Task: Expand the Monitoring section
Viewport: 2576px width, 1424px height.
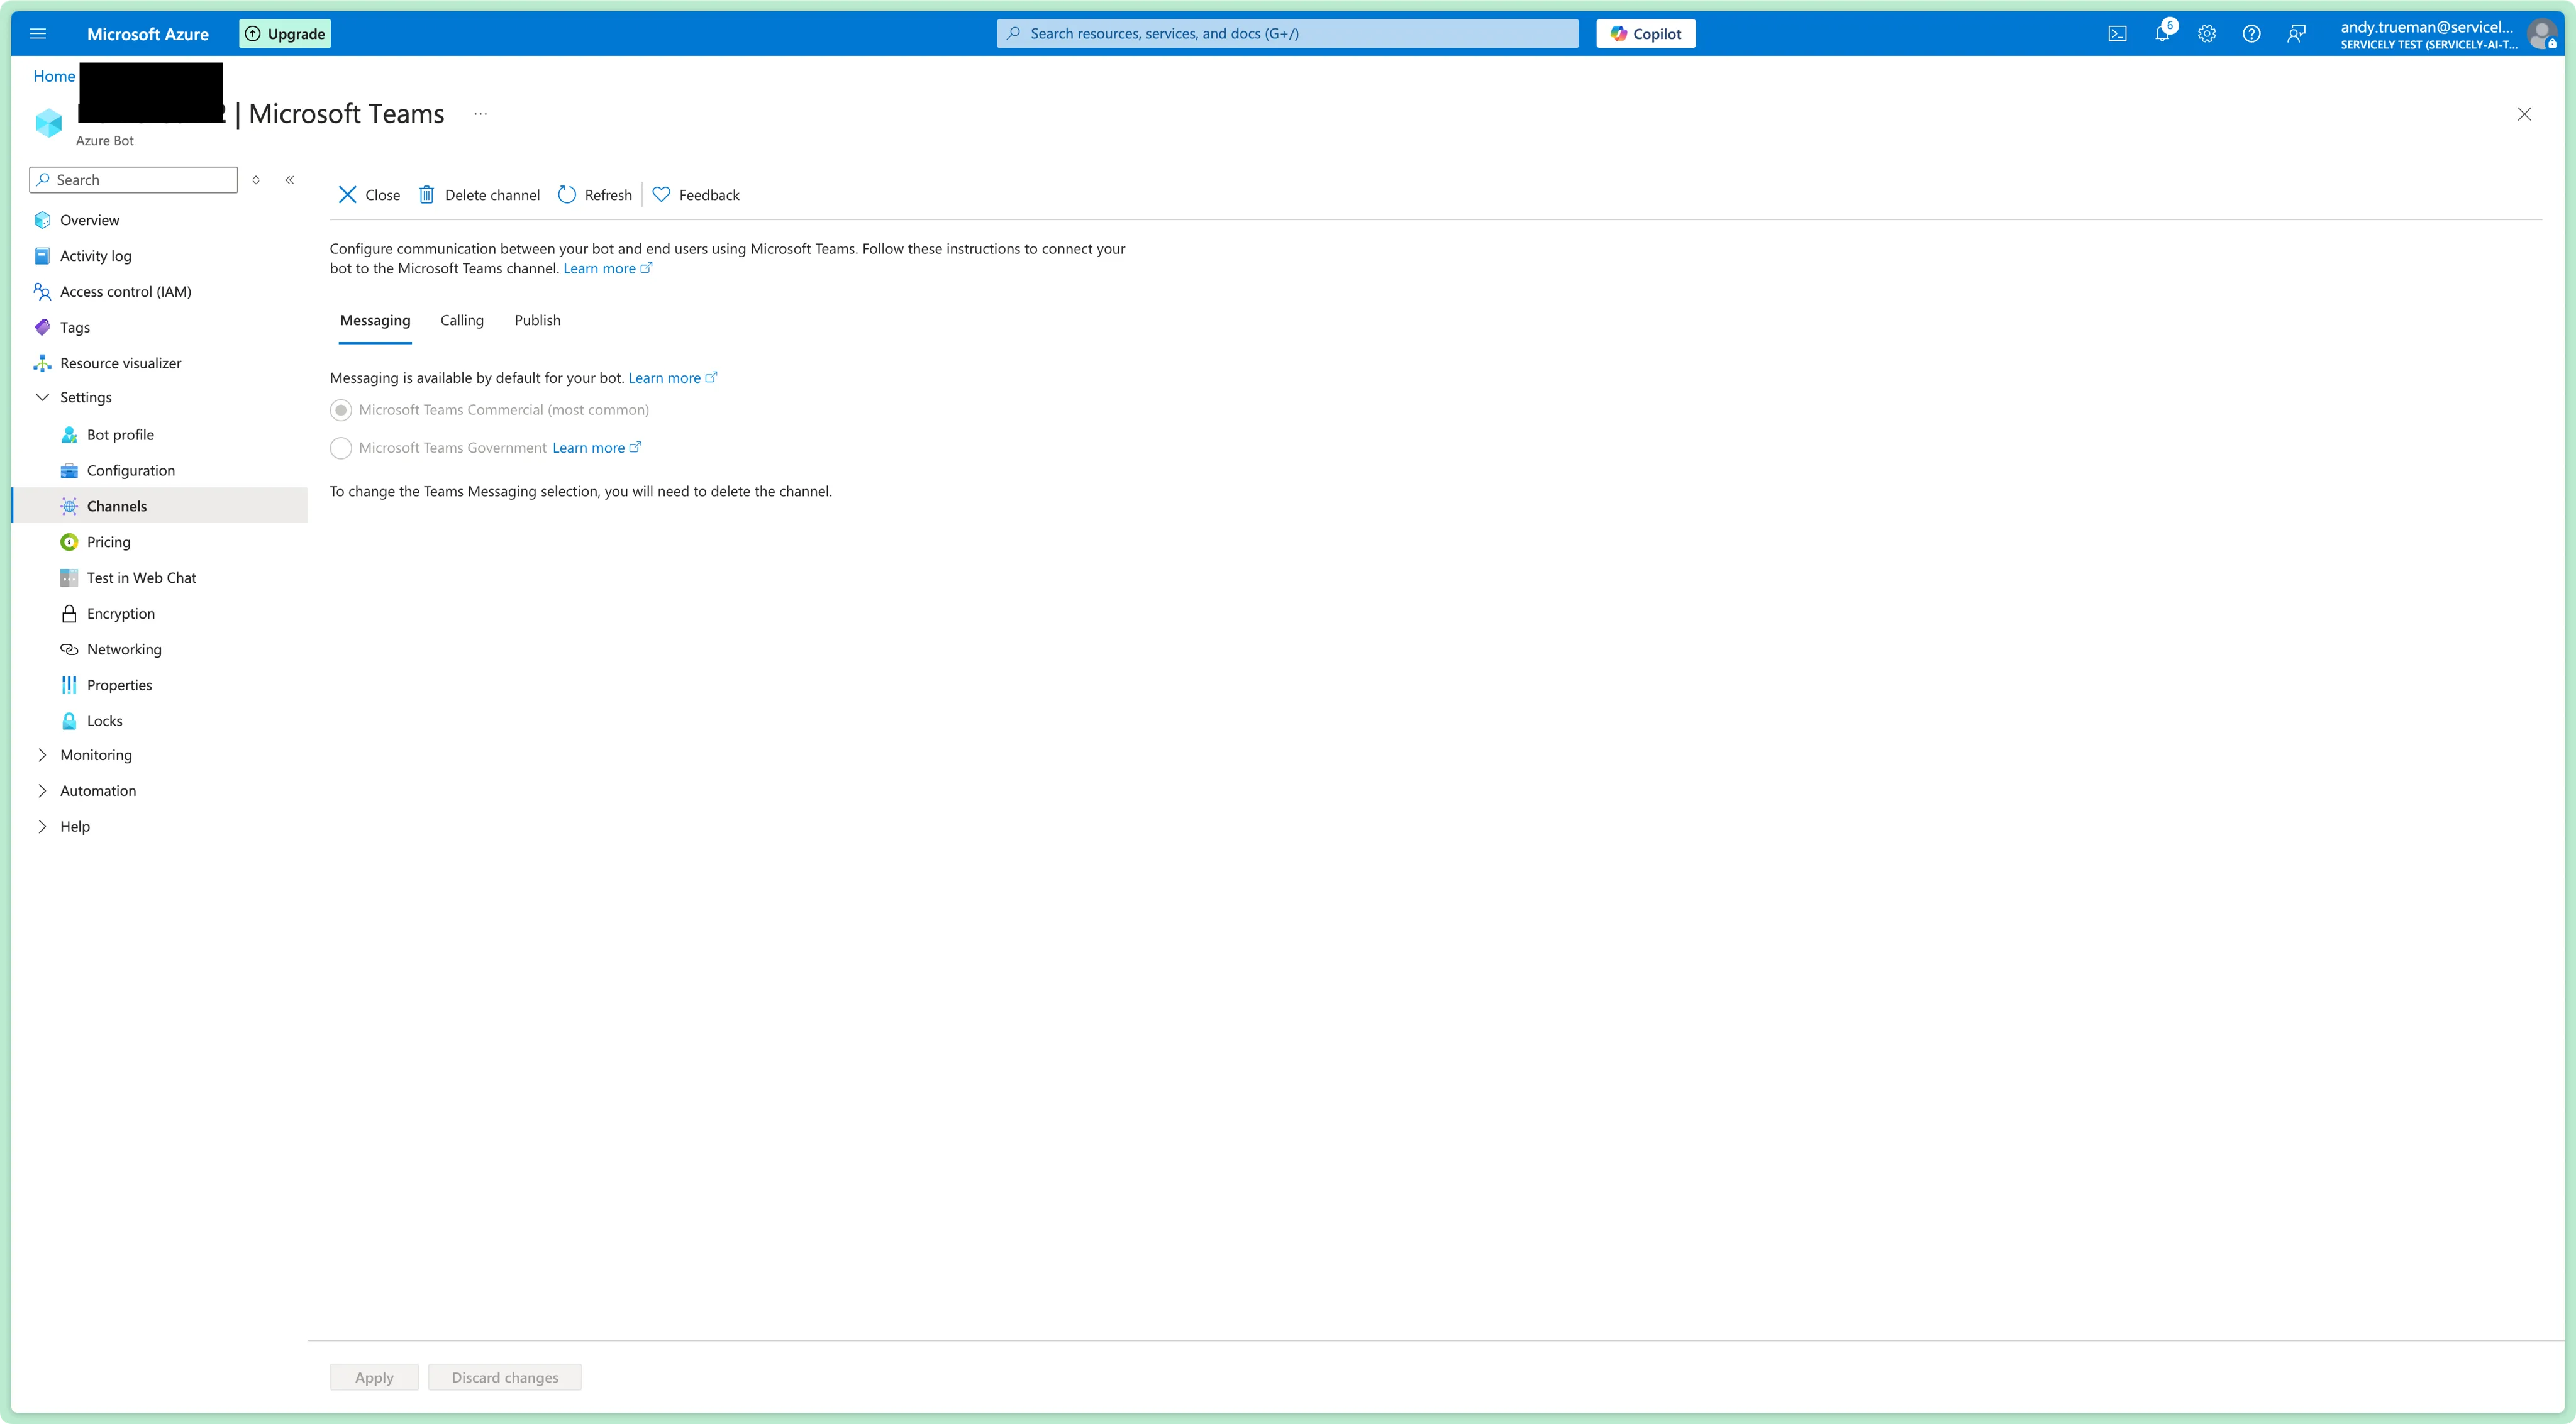Action: [42, 755]
